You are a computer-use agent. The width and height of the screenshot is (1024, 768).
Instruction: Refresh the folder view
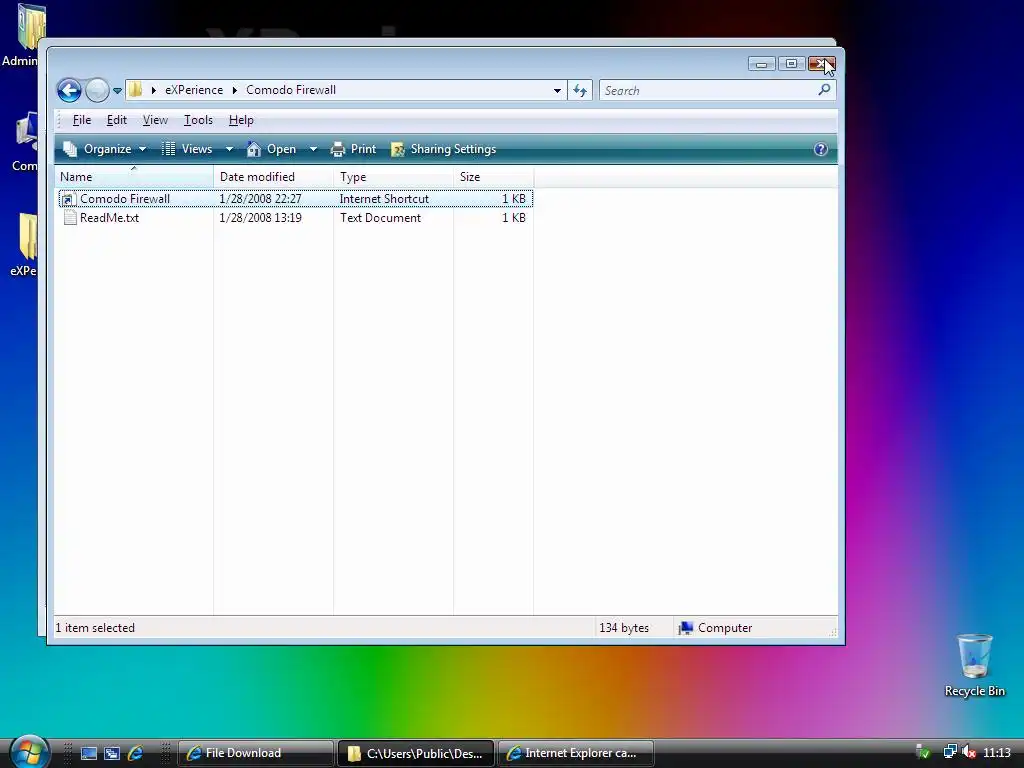(580, 91)
